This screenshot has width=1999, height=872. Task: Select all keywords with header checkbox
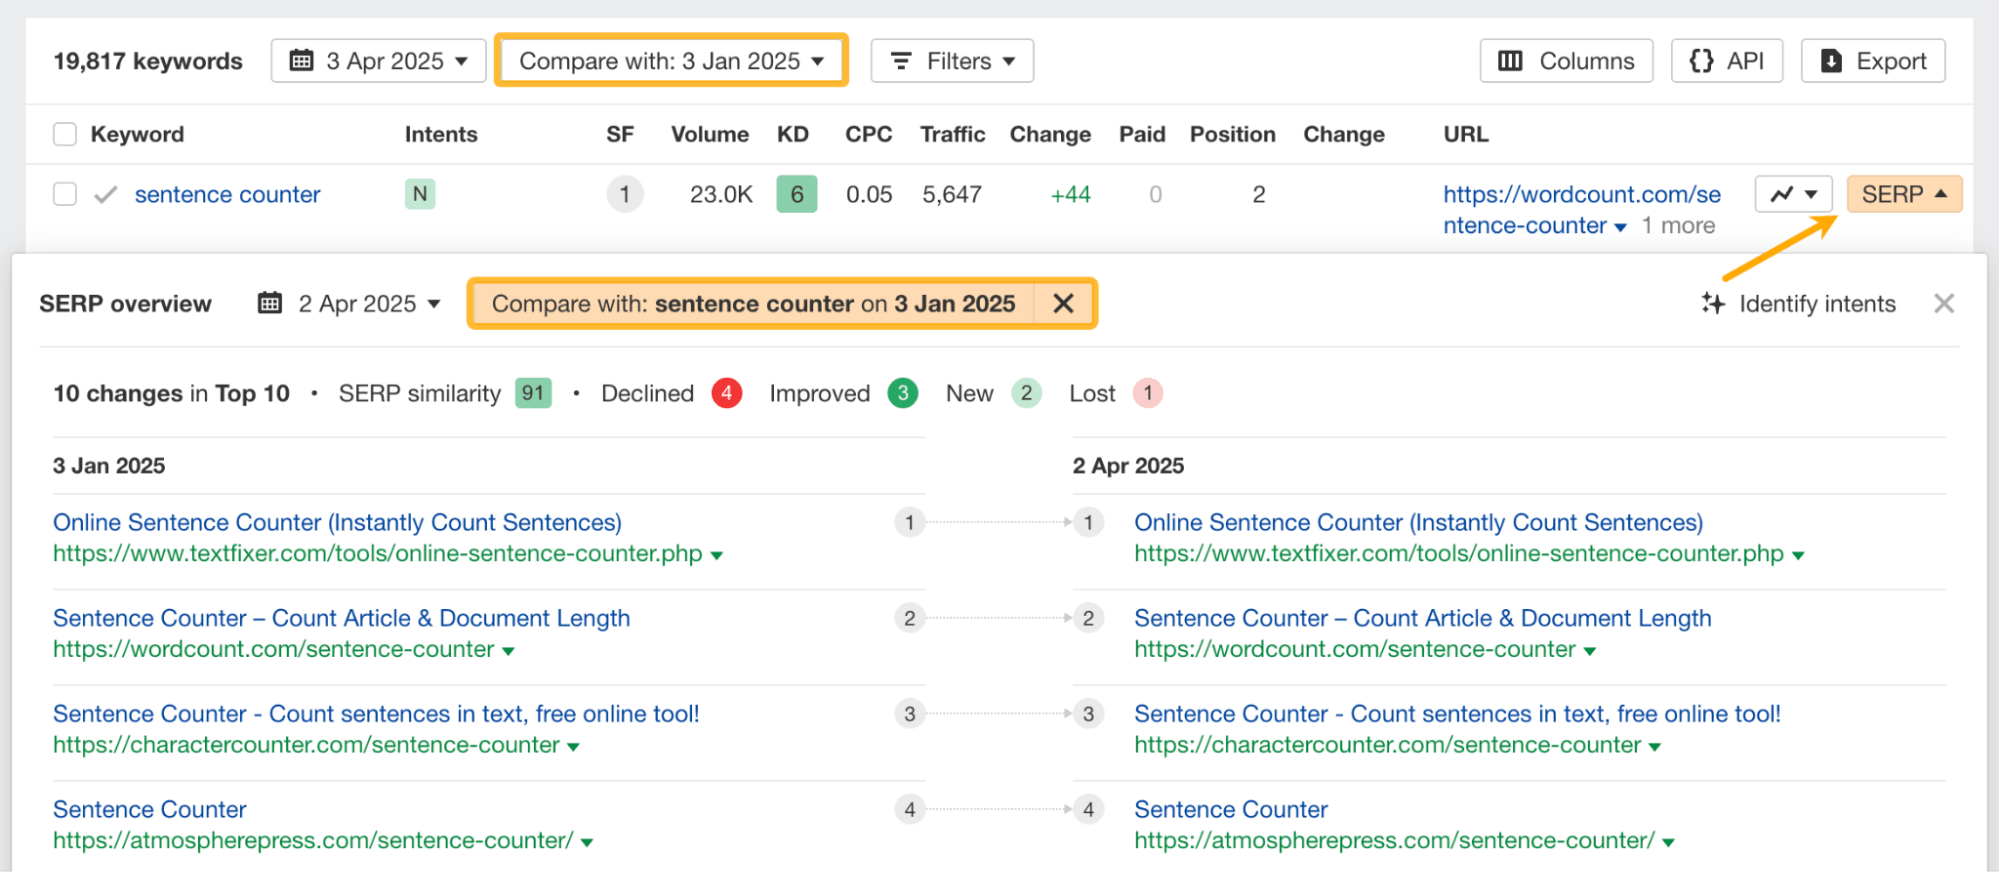pos(65,134)
